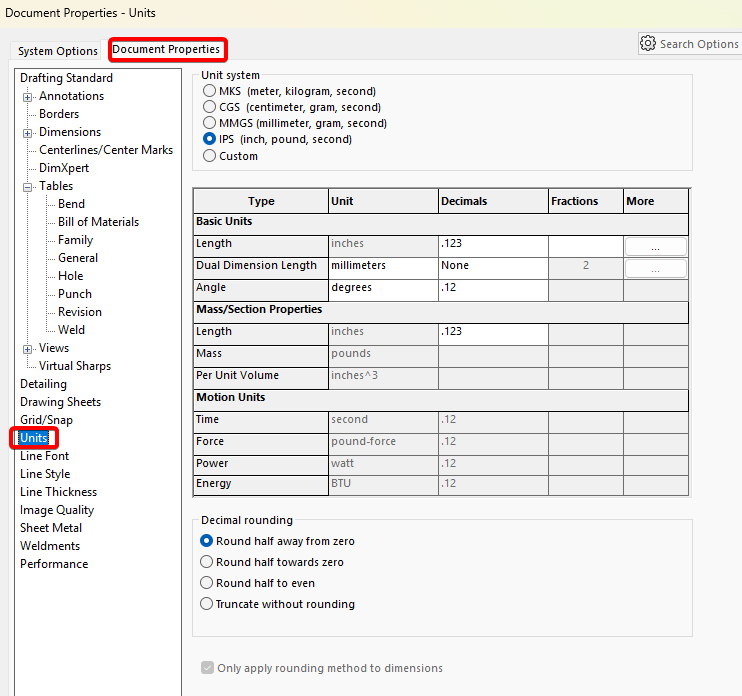Viewport: 742px width, 696px height.
Task: Open the Angle decimals .12 cell
Action: (x=493, y=290)
